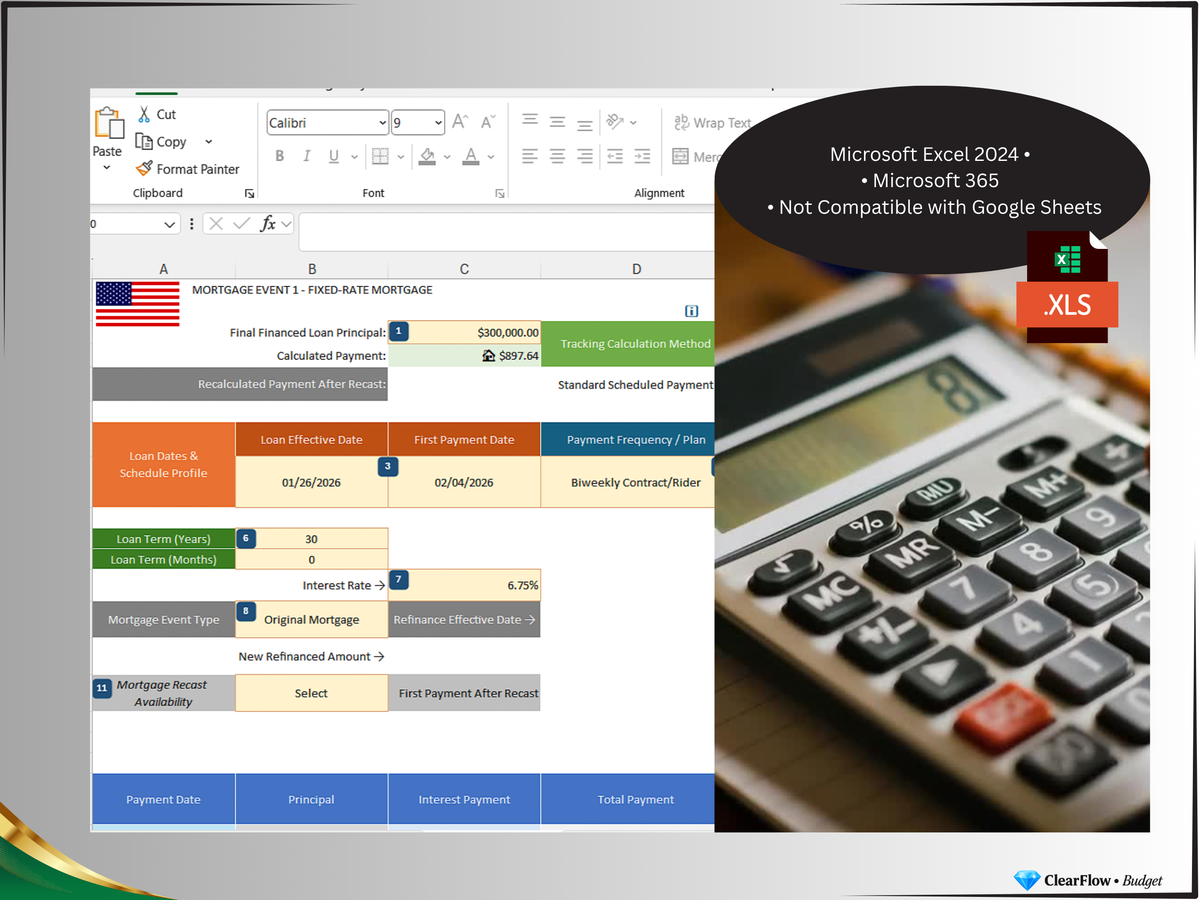Open the Copy options arrow
Viewport: 1200px width, 900px height.
tap(208, 142)
